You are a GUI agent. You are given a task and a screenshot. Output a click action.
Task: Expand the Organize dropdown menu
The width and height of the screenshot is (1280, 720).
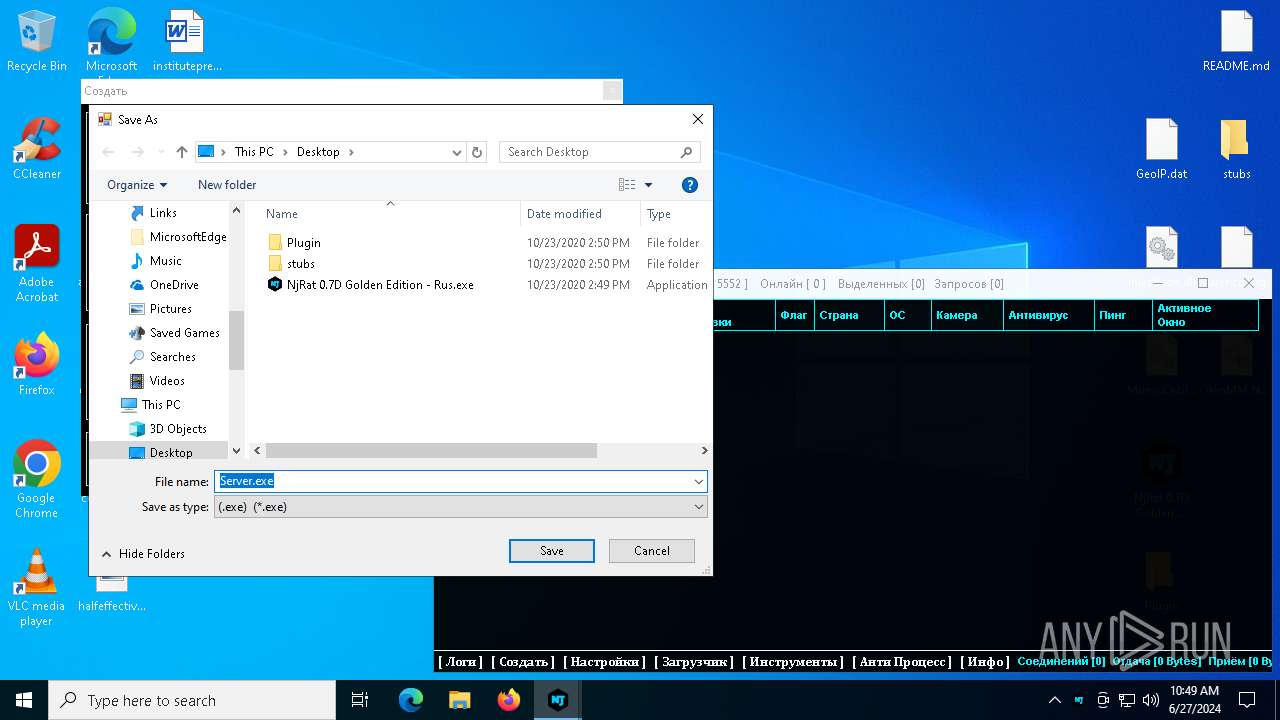pyautogui.click(x=137, y=185)
